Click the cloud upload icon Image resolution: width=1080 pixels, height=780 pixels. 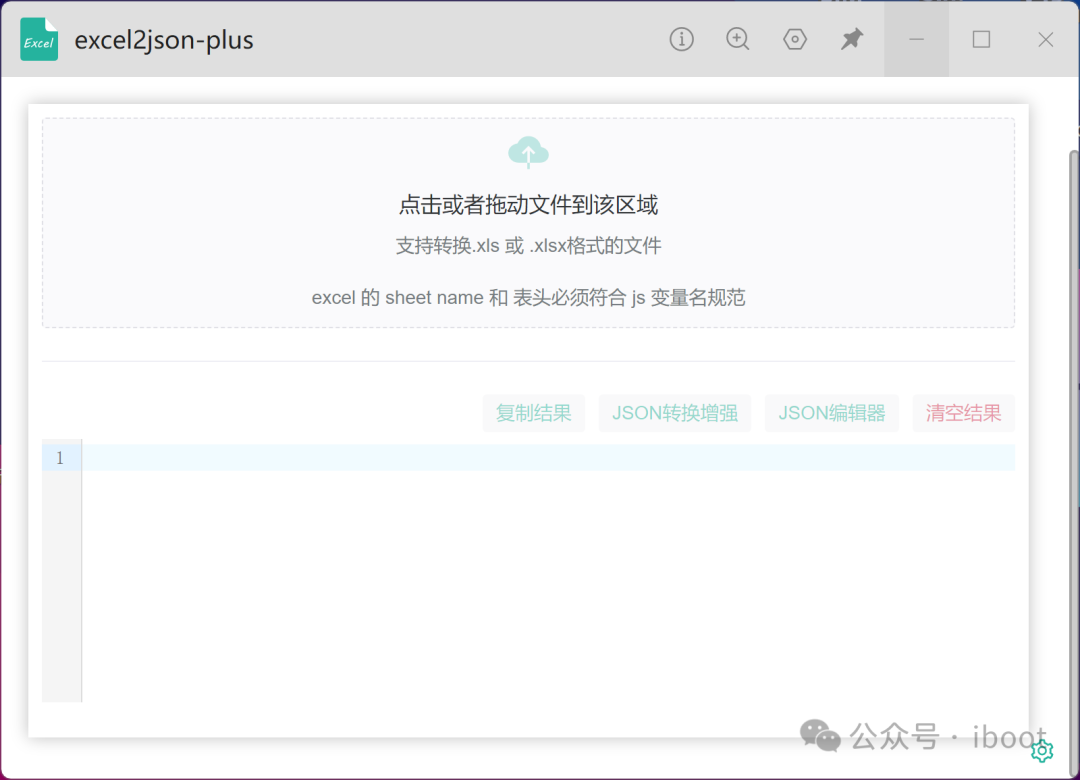point(528,152)
